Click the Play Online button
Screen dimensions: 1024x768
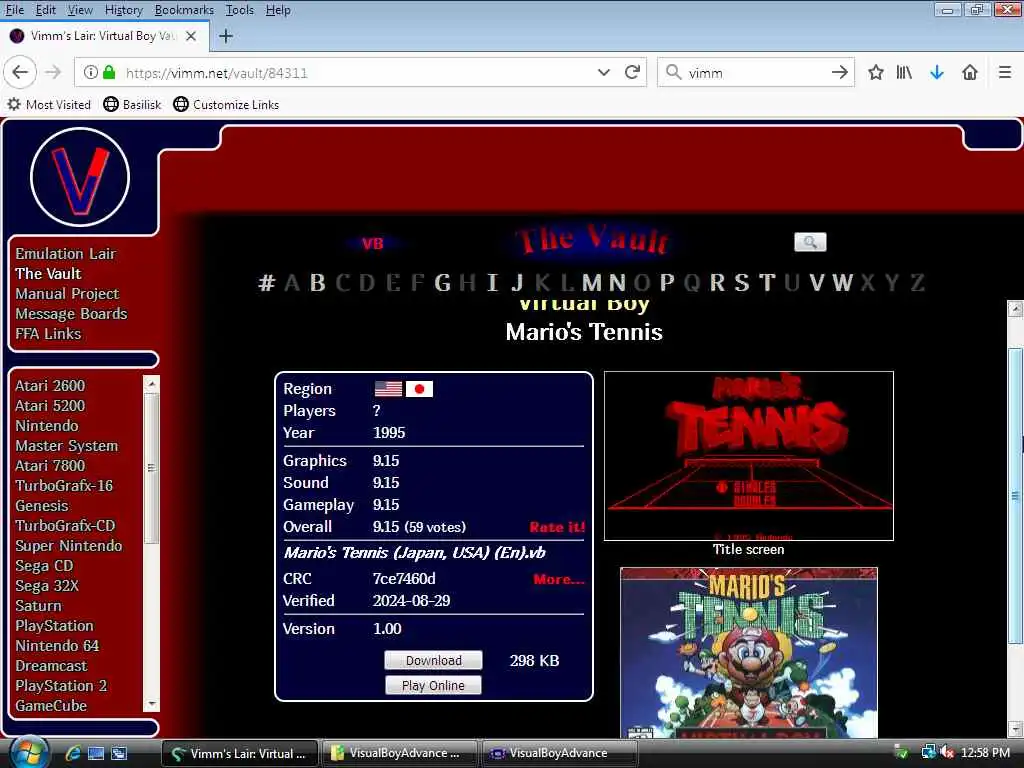coord(433,685)
